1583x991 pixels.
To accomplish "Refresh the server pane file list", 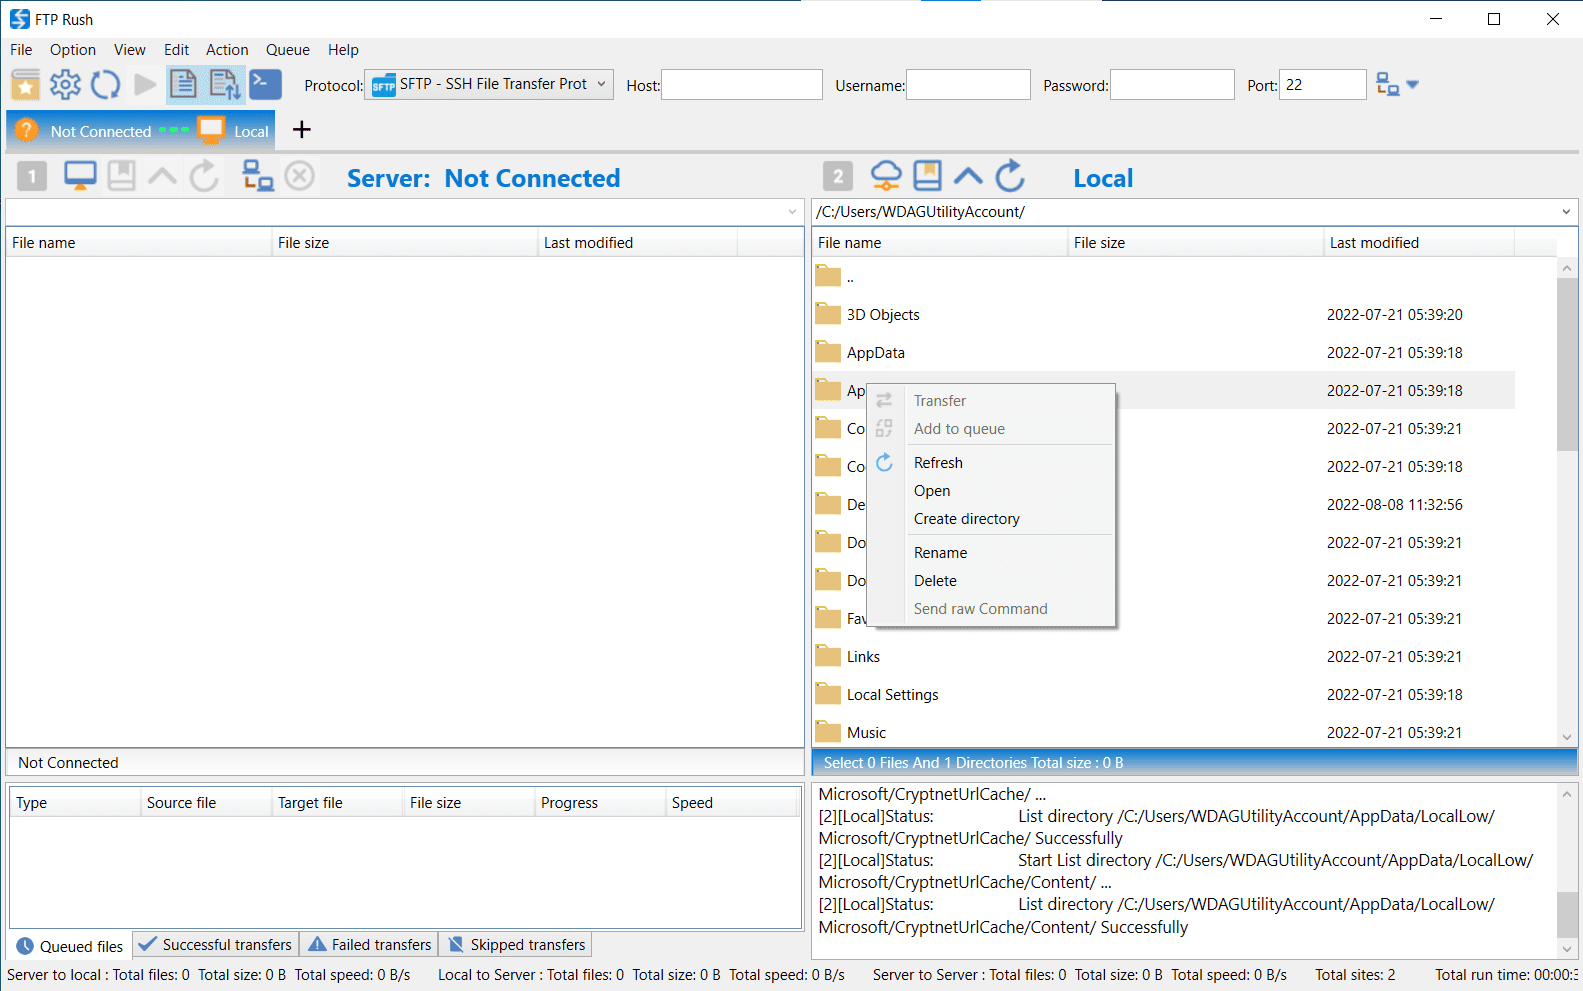I will pyautogui.click(x=204, y=176).
